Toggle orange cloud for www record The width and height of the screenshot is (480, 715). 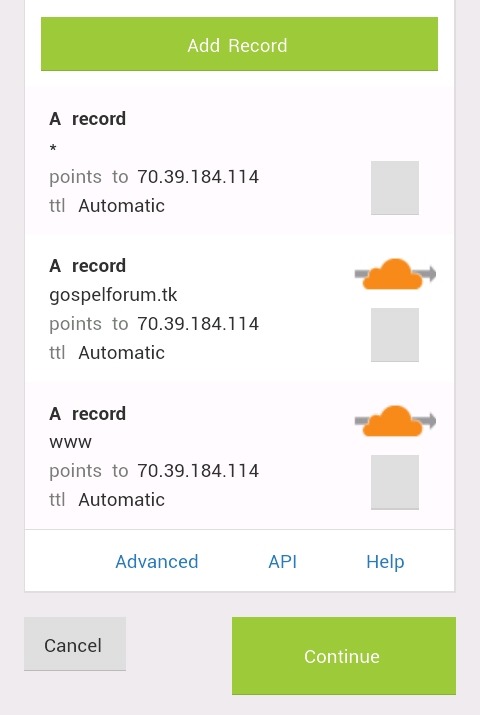click(395, 421)
